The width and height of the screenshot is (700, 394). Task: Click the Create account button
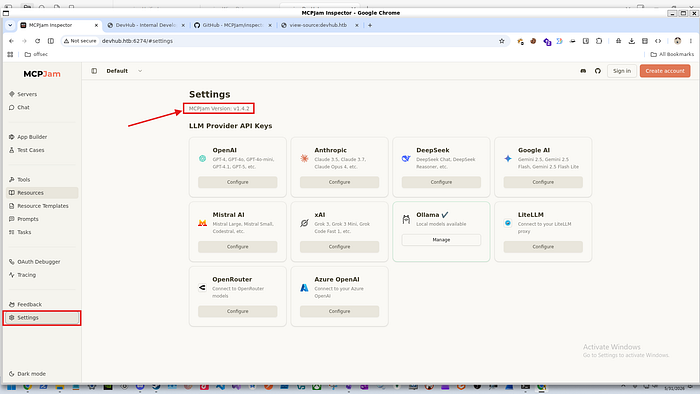tap(665, 71)
